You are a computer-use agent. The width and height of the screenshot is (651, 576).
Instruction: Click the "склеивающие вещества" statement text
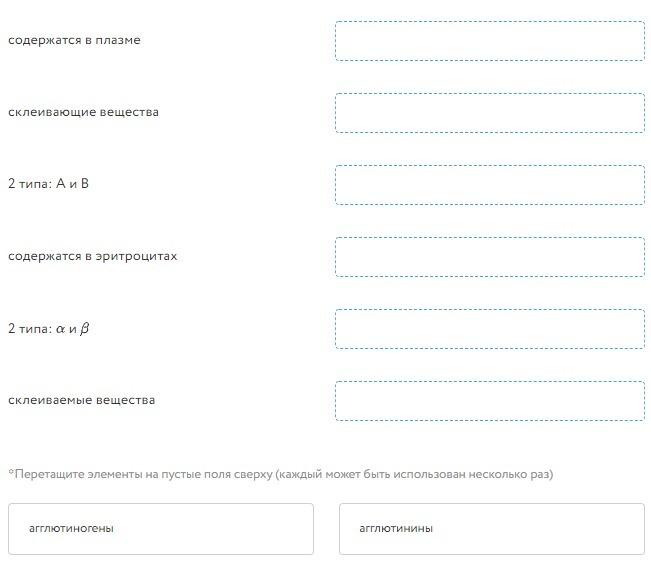pos(83,113)
